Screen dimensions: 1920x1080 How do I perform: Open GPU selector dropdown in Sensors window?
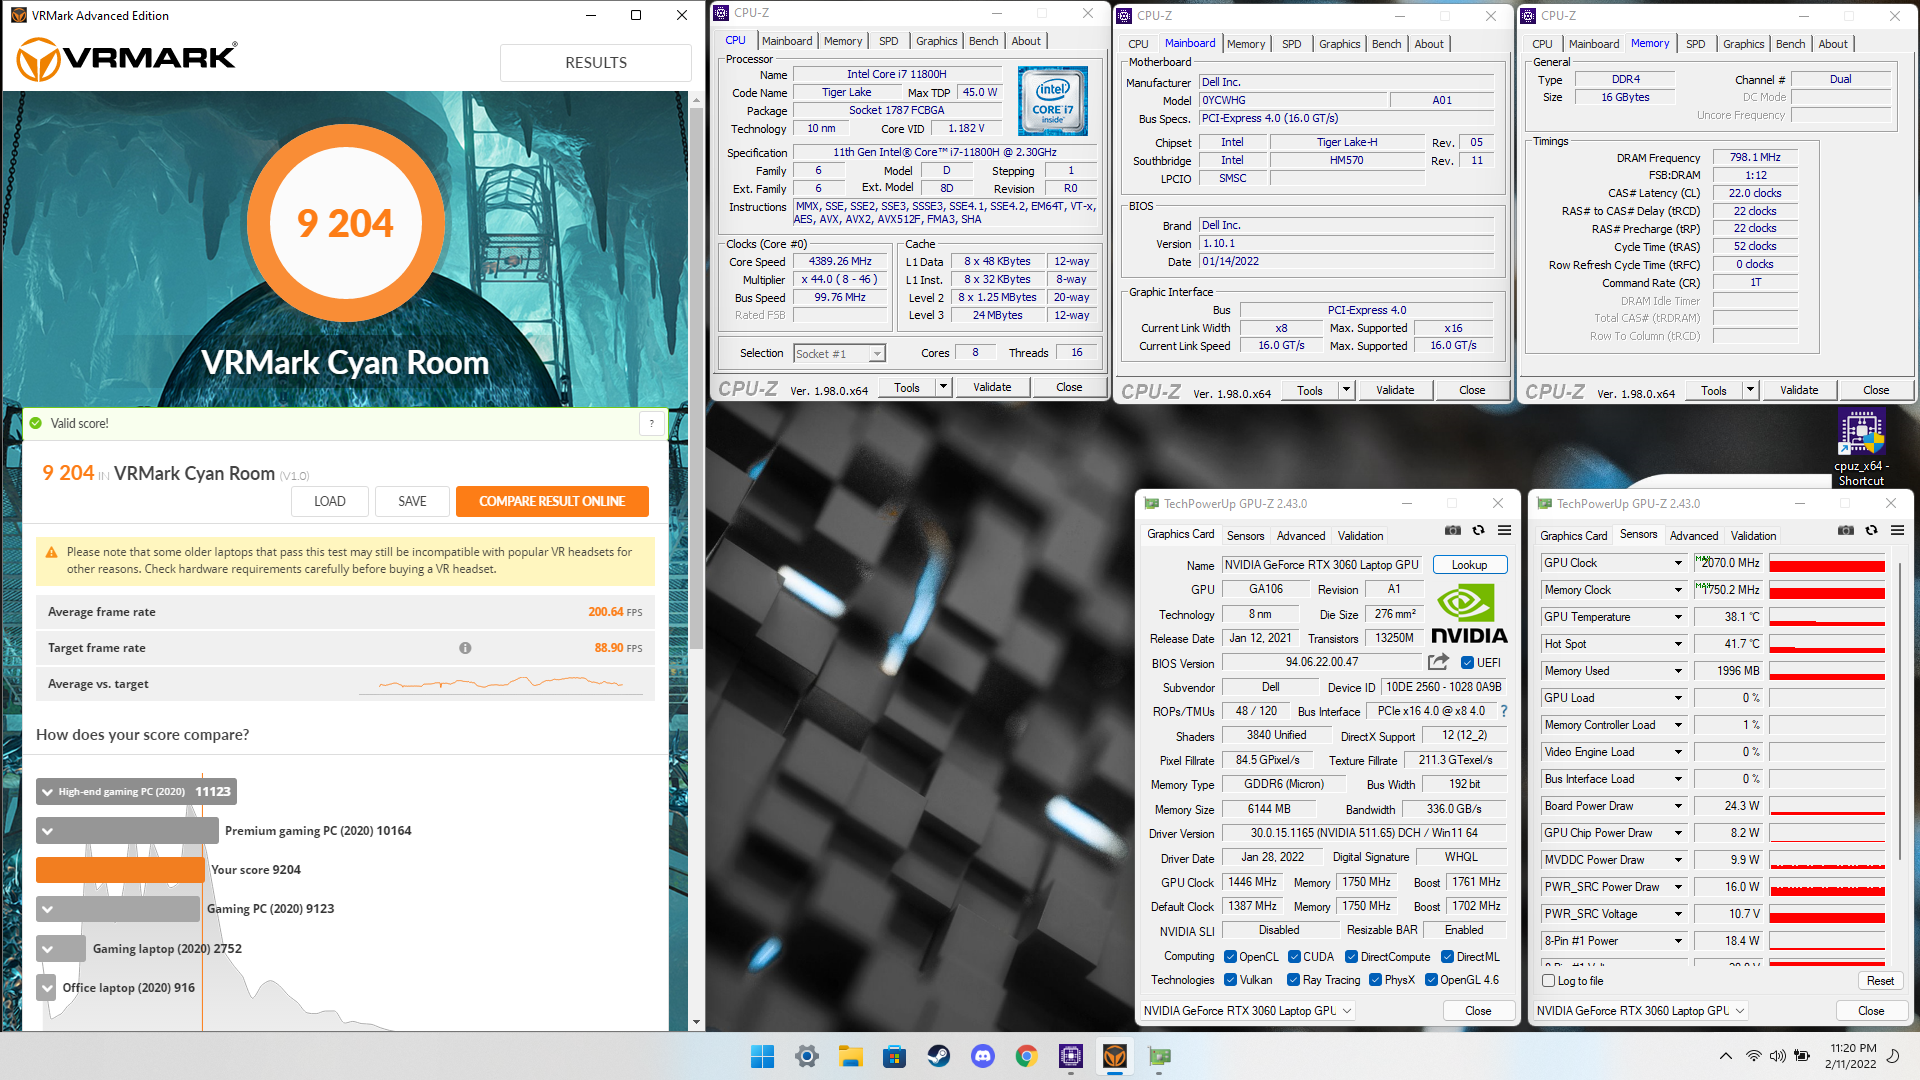tap(1641, 1011)
